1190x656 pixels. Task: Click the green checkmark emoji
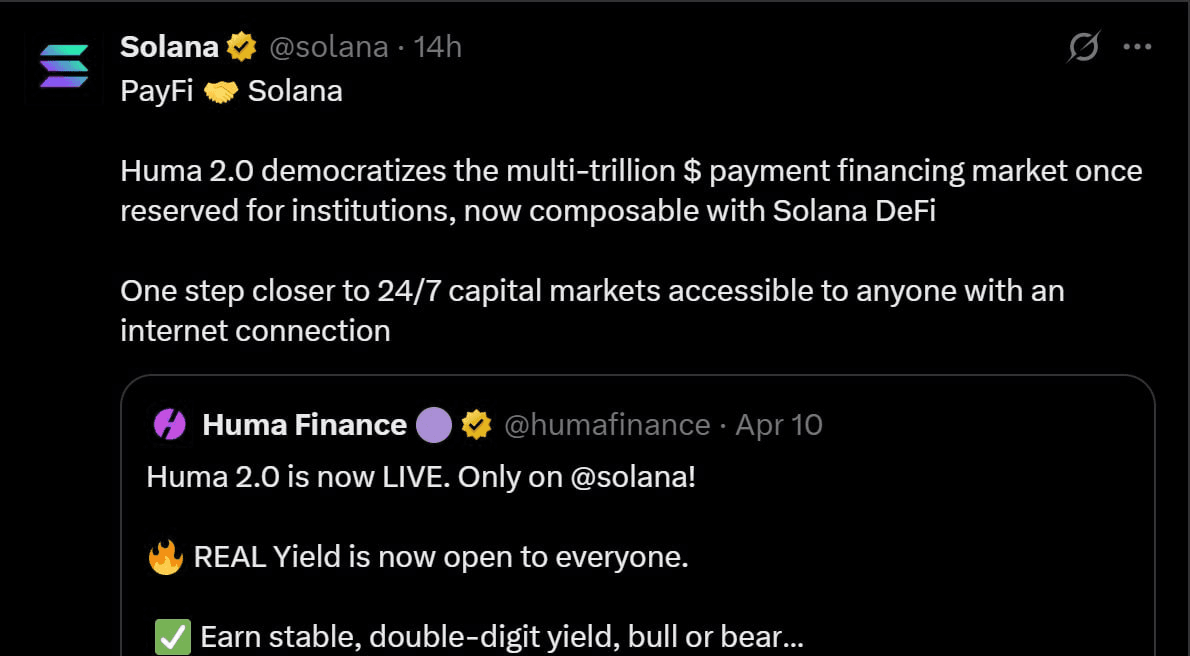pyautogui.click(x=172, y=637)
